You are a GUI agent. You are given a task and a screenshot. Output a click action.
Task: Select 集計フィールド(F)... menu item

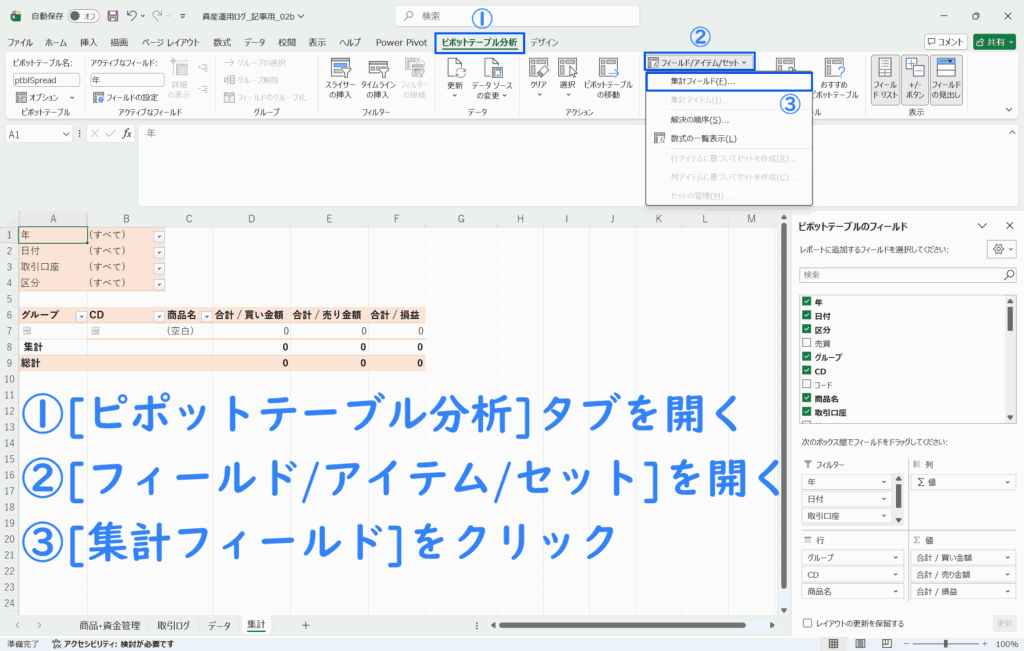[x=703, y=82]
